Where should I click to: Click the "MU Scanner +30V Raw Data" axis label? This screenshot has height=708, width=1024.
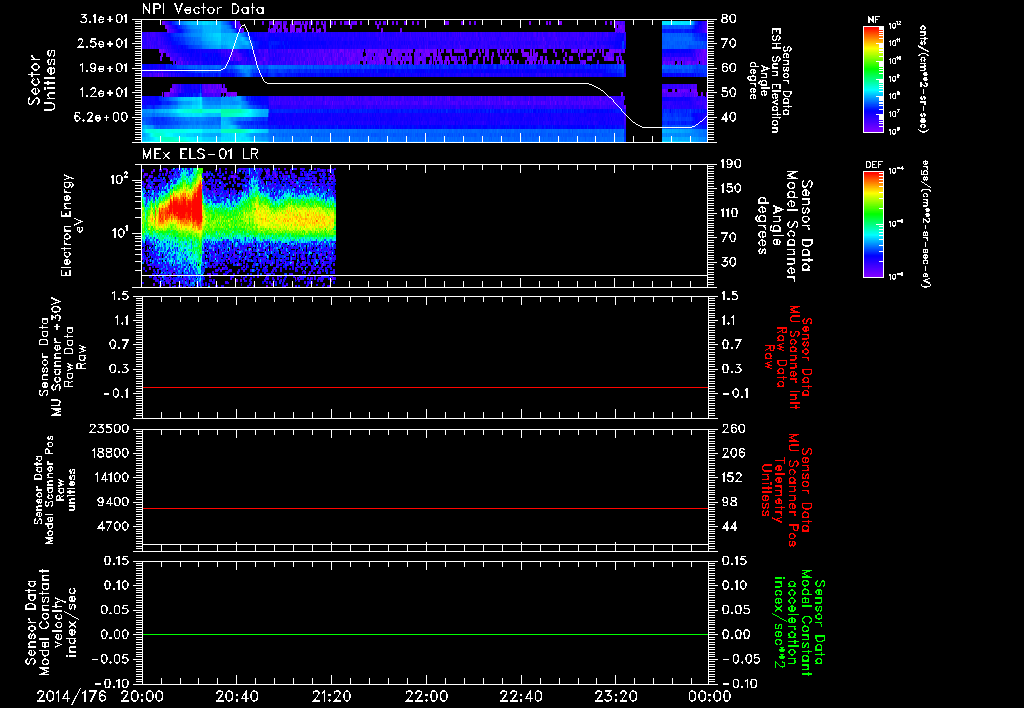(x=62, y=356)
